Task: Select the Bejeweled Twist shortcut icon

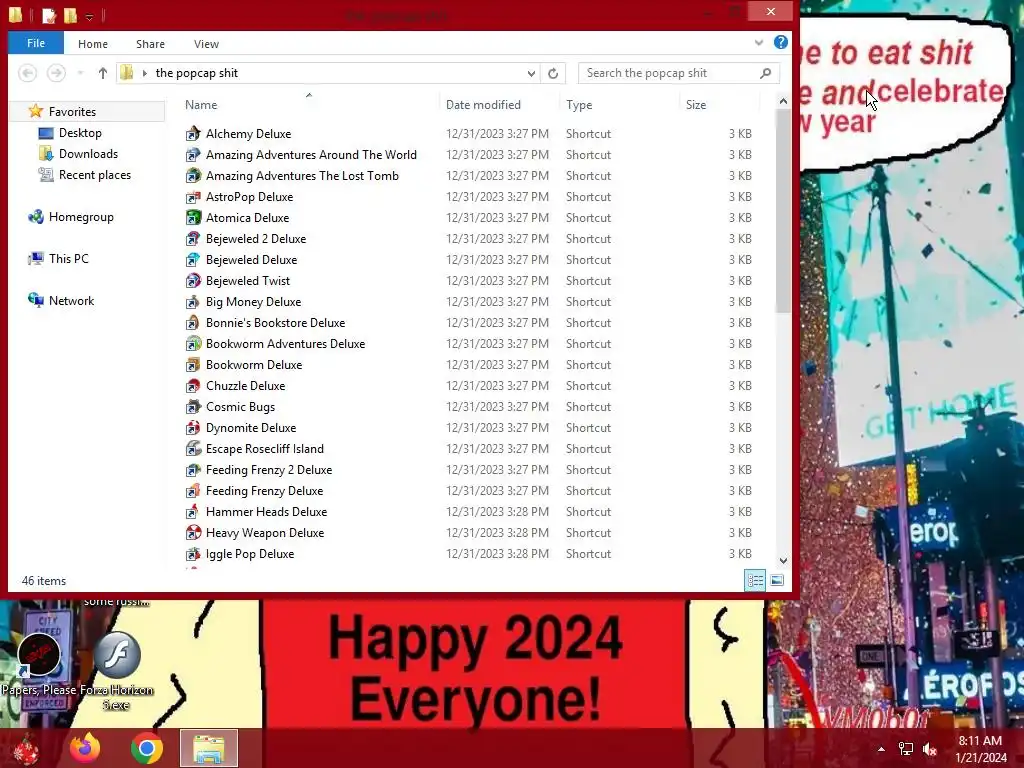Action: pyautogui.click(x=193, y=281)
